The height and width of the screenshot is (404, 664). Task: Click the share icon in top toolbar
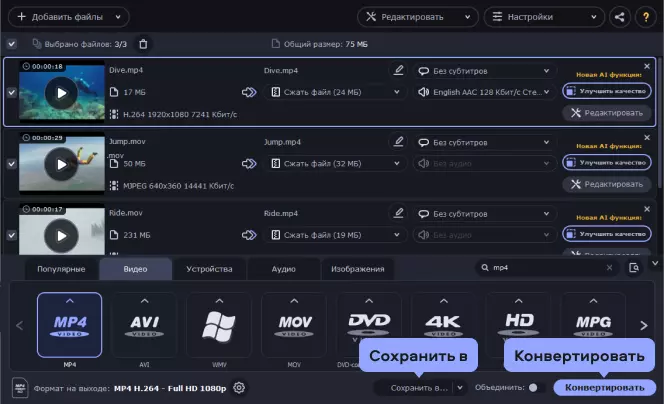click(x=620, y=17)
